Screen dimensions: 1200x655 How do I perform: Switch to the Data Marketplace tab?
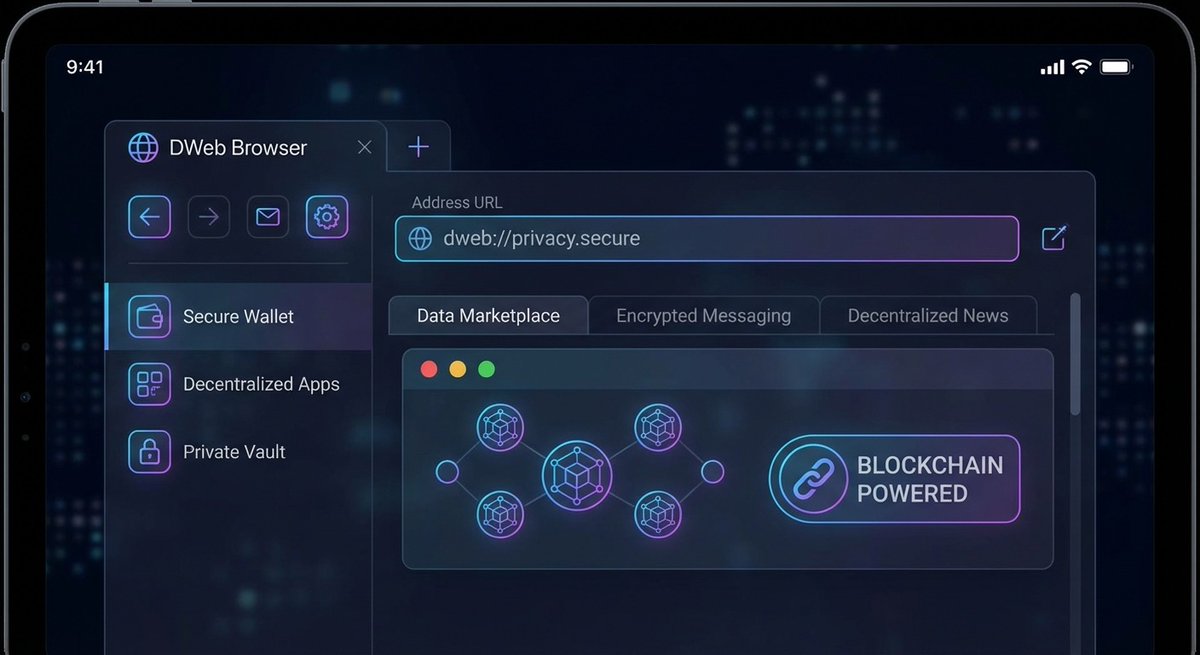pos(488,316)
